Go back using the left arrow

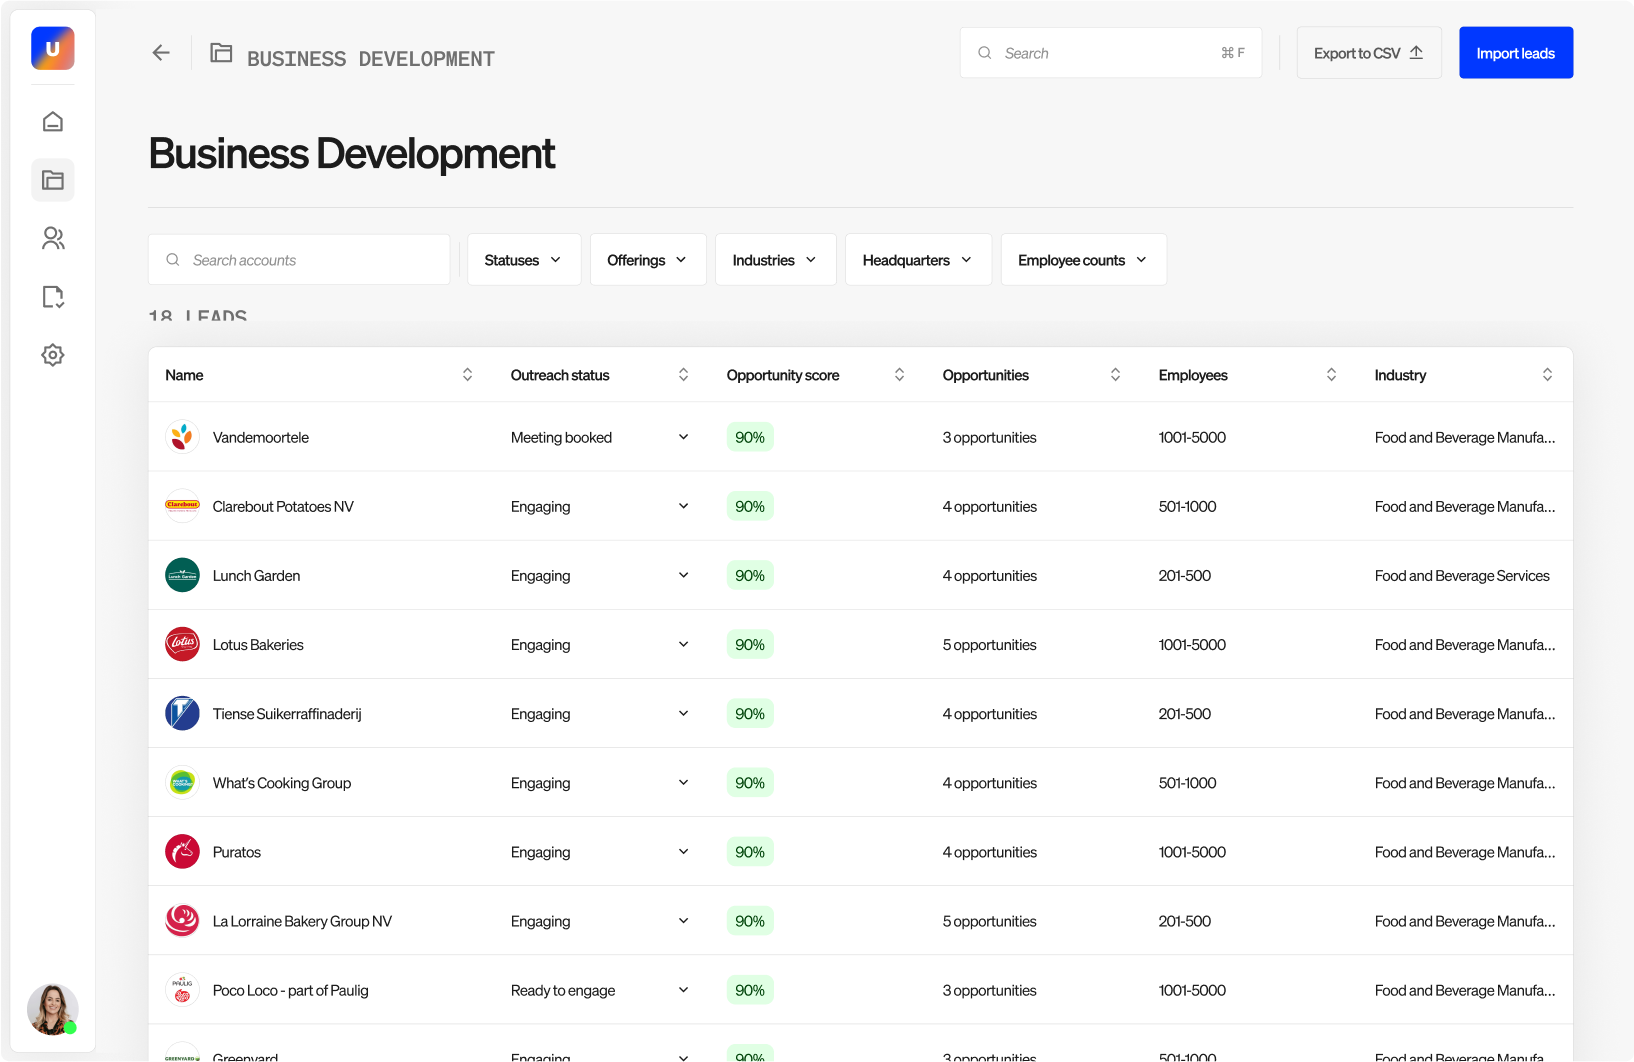(x=161, y=53)
